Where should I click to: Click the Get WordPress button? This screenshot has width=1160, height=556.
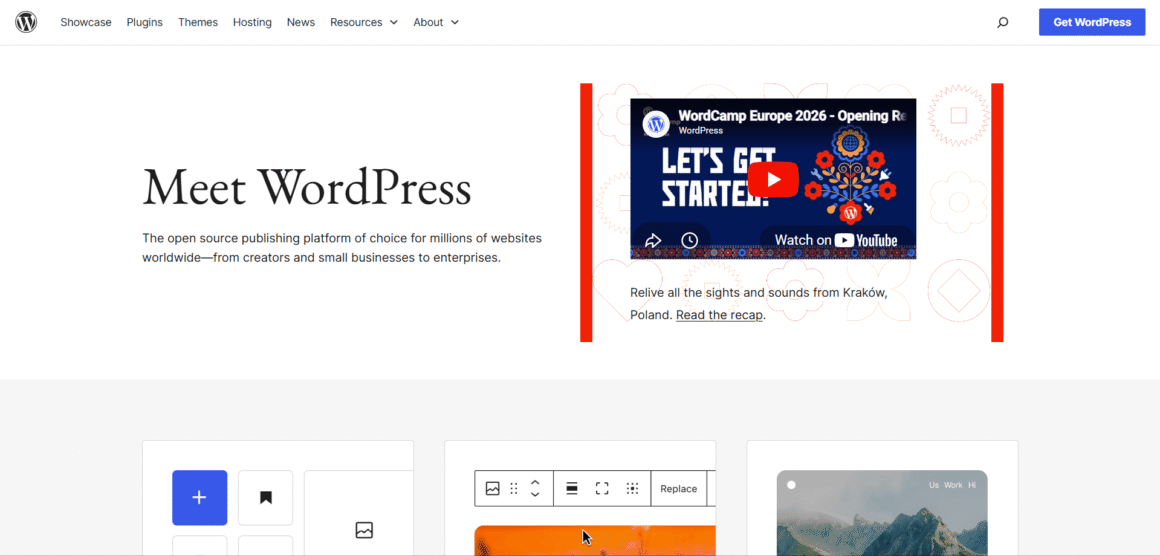click(1092, 22)
